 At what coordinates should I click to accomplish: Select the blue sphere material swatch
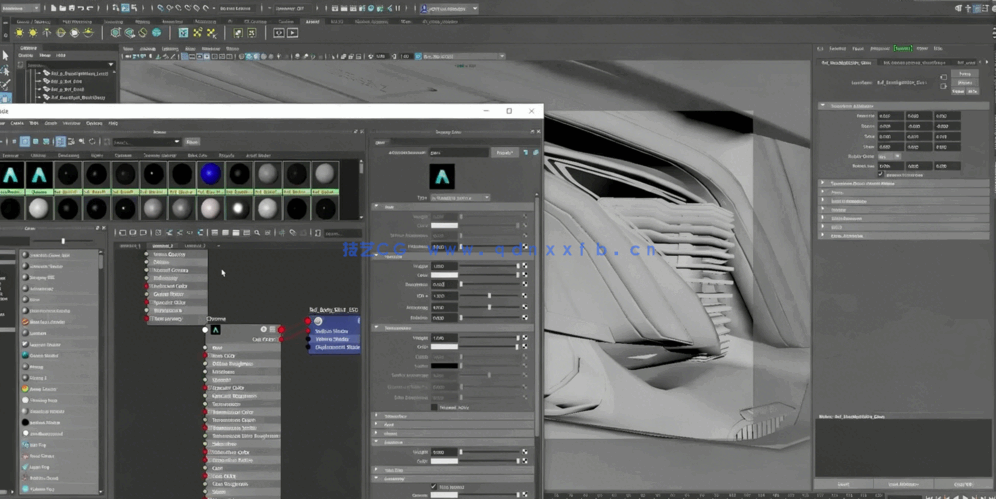point(209,175)
